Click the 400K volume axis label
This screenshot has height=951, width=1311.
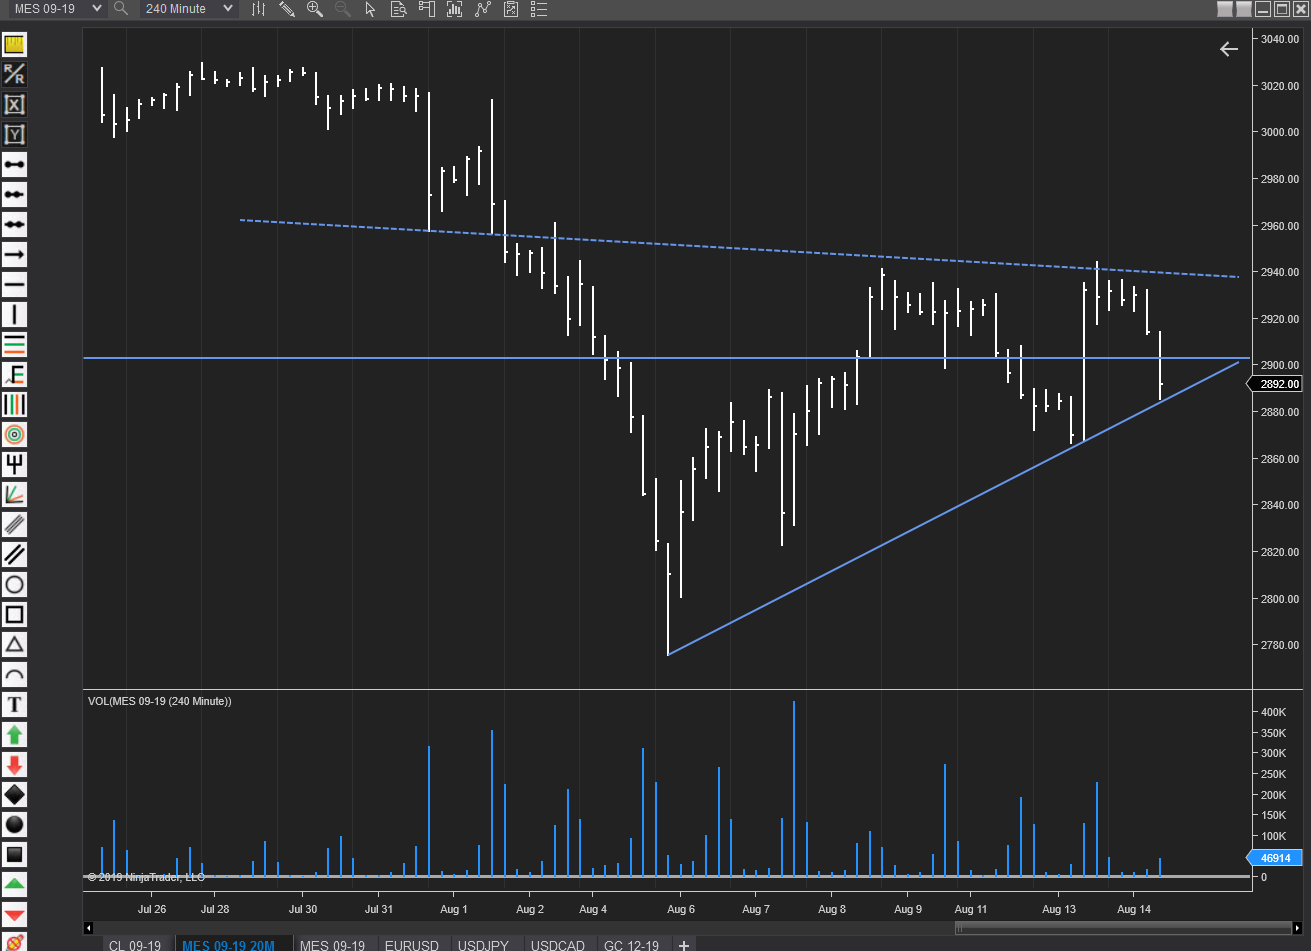[x=1274, y=712]
